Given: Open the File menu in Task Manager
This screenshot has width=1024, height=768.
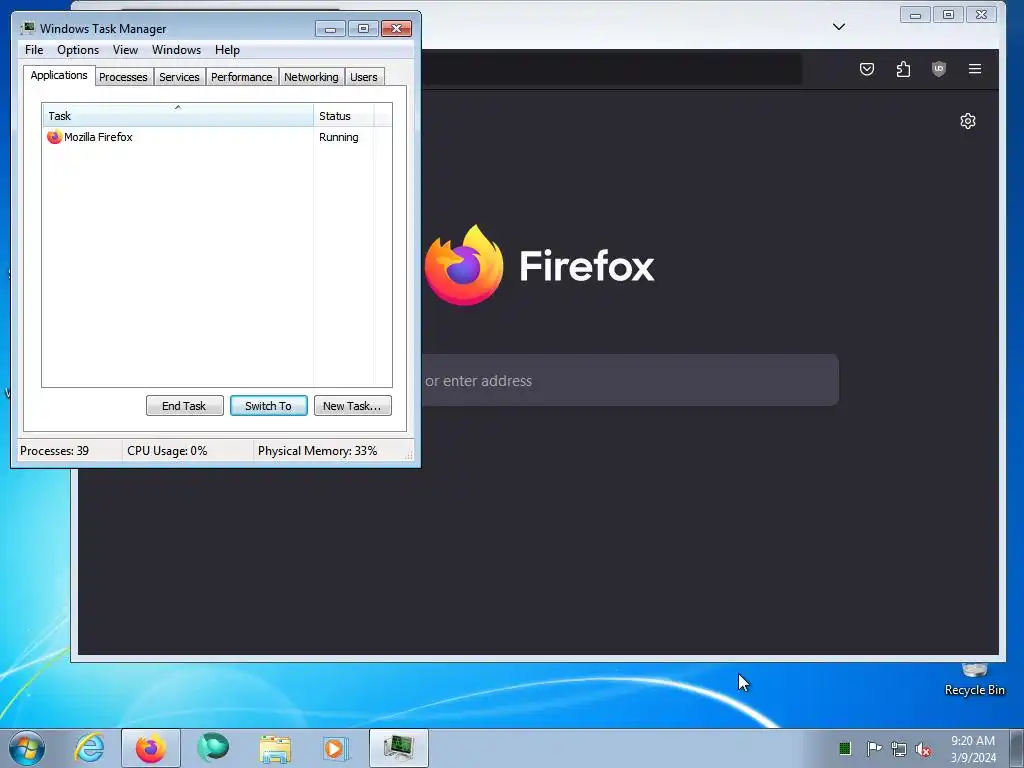Looking at the screenshot, I should [x=34, y=50].
